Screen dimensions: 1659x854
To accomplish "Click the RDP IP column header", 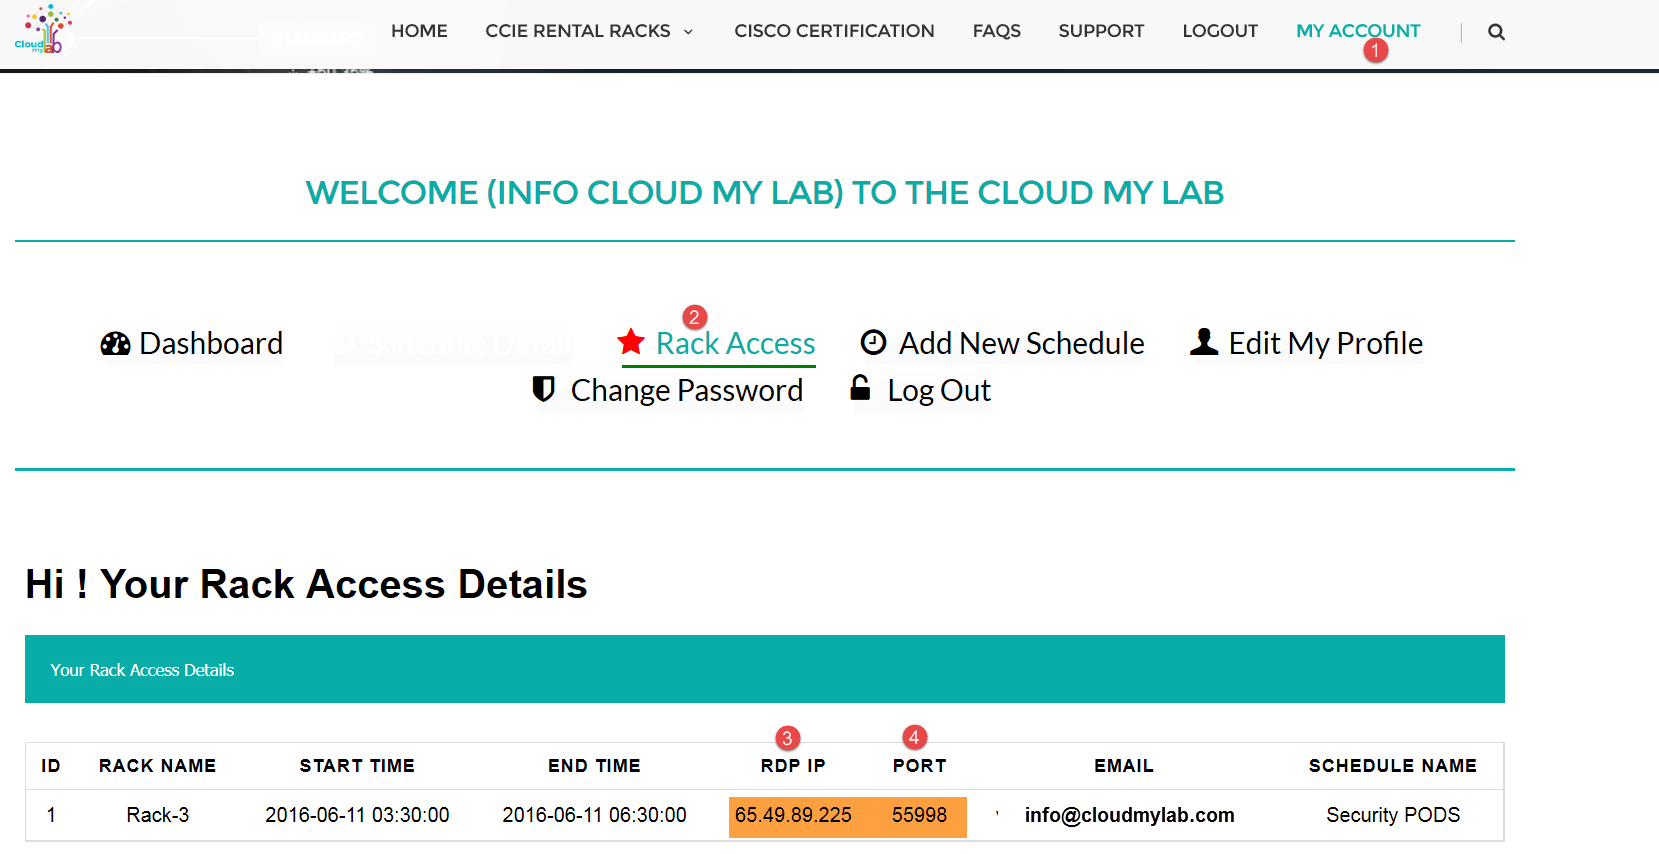I will 793,766.
